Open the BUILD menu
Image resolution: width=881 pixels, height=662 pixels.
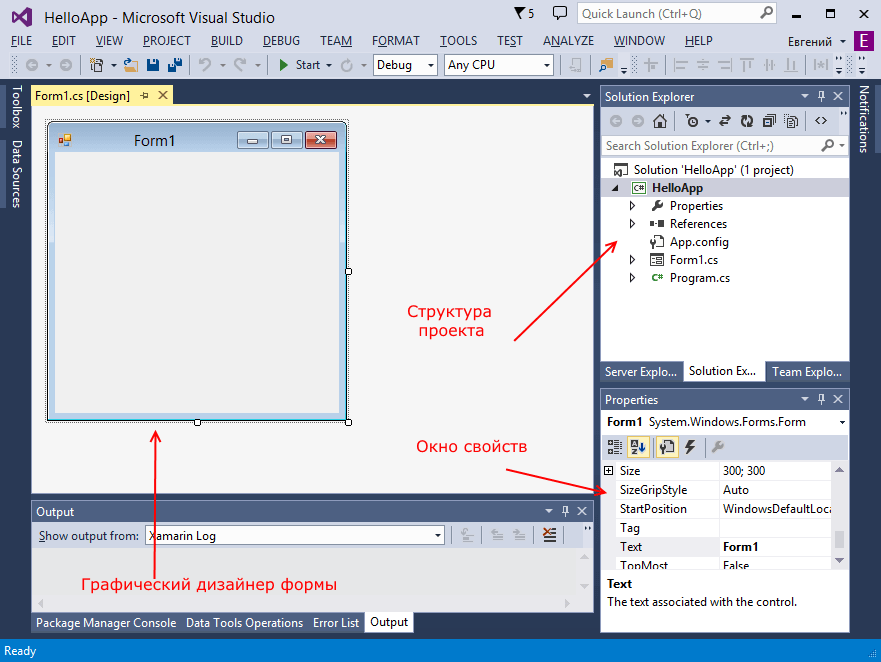(x=226, y=41)
